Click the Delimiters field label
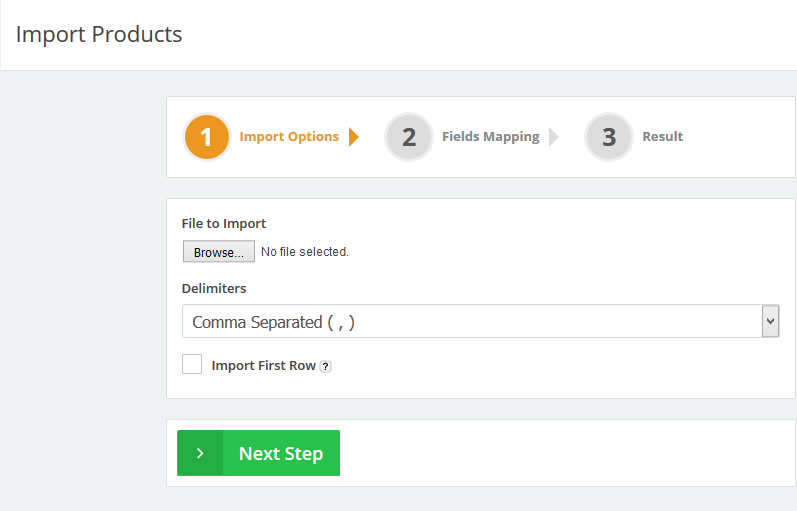Viewport: 797px width, 511px height. point(214,288)
